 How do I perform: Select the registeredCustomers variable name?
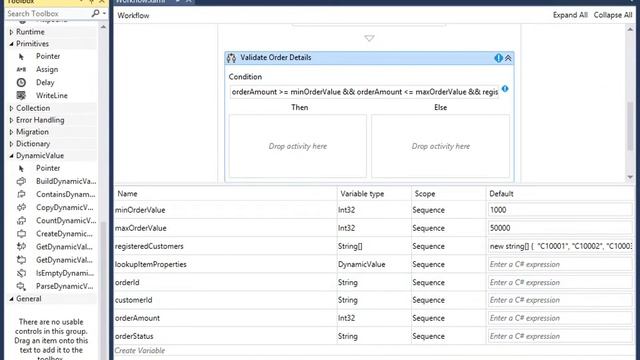[149, 246]
